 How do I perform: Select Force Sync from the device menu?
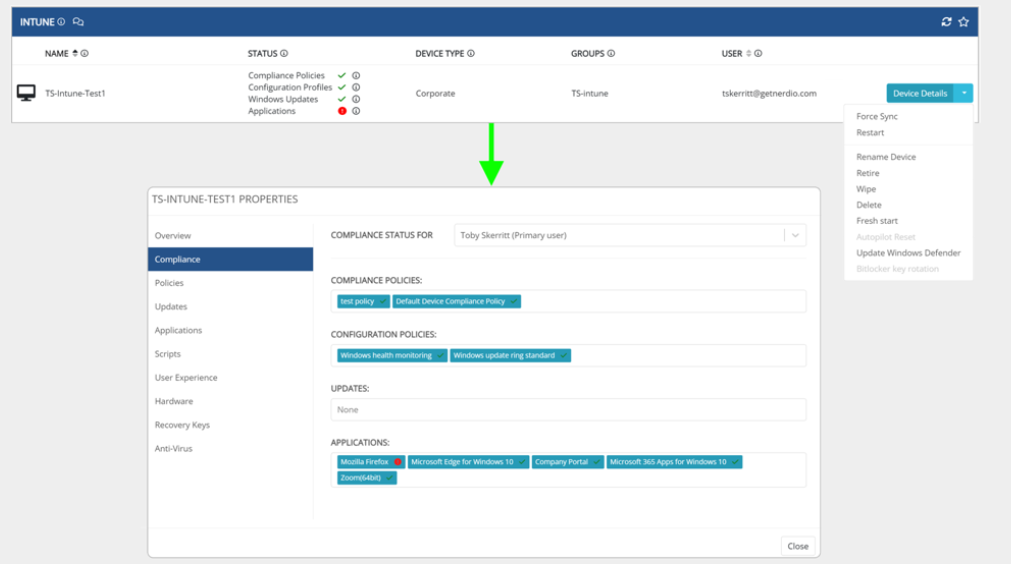pyautogui.click(x=877, y=117)
